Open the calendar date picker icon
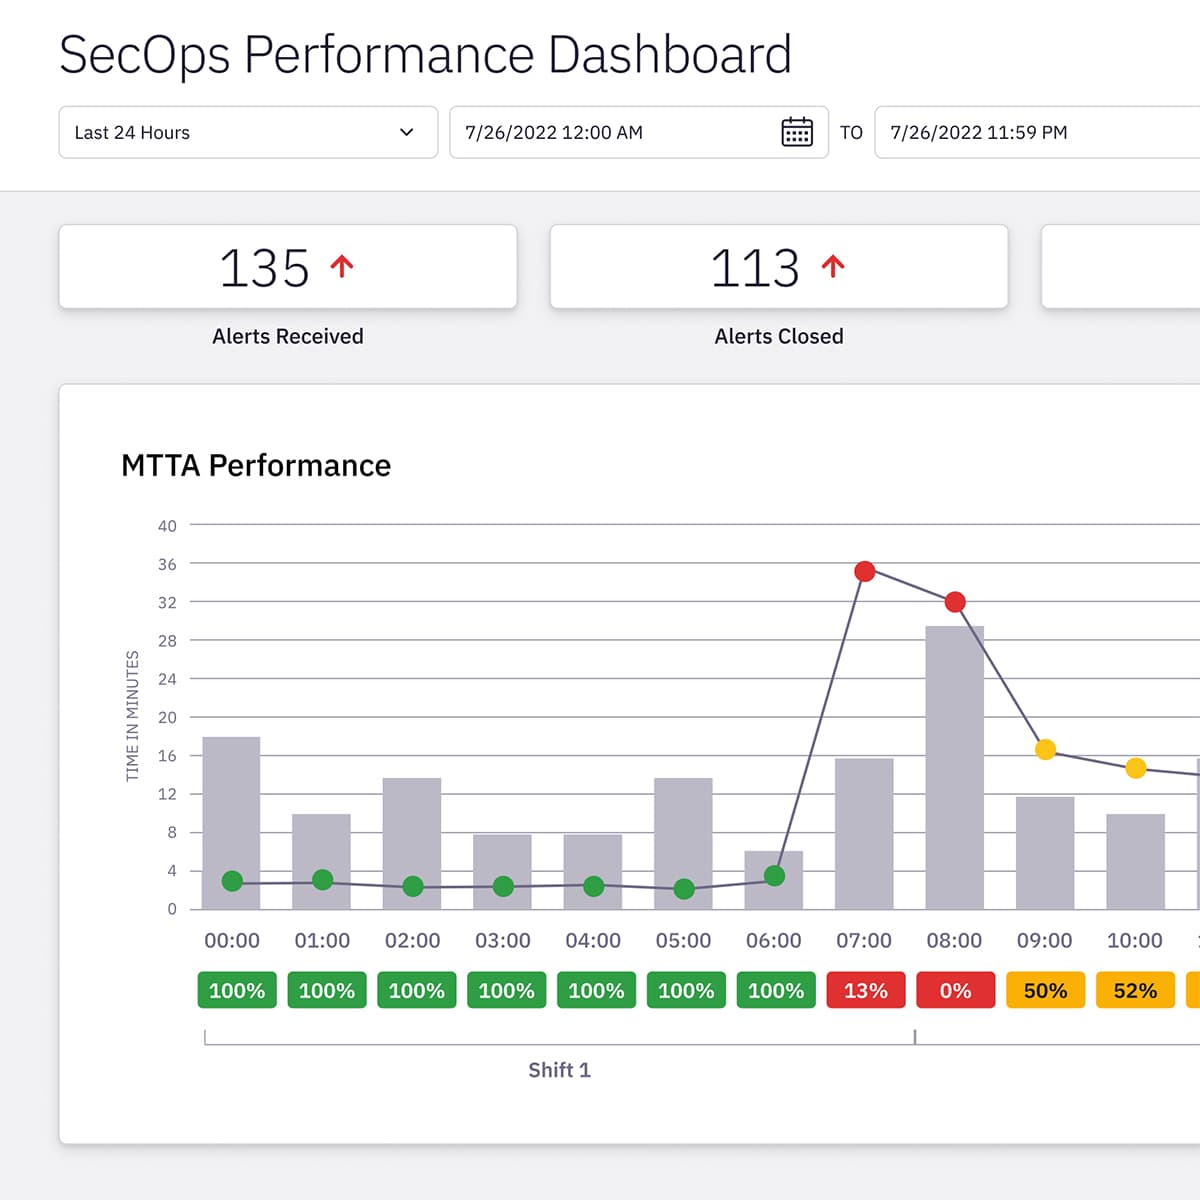This screenshot has width=1200, height=1200. coord(796,132)
